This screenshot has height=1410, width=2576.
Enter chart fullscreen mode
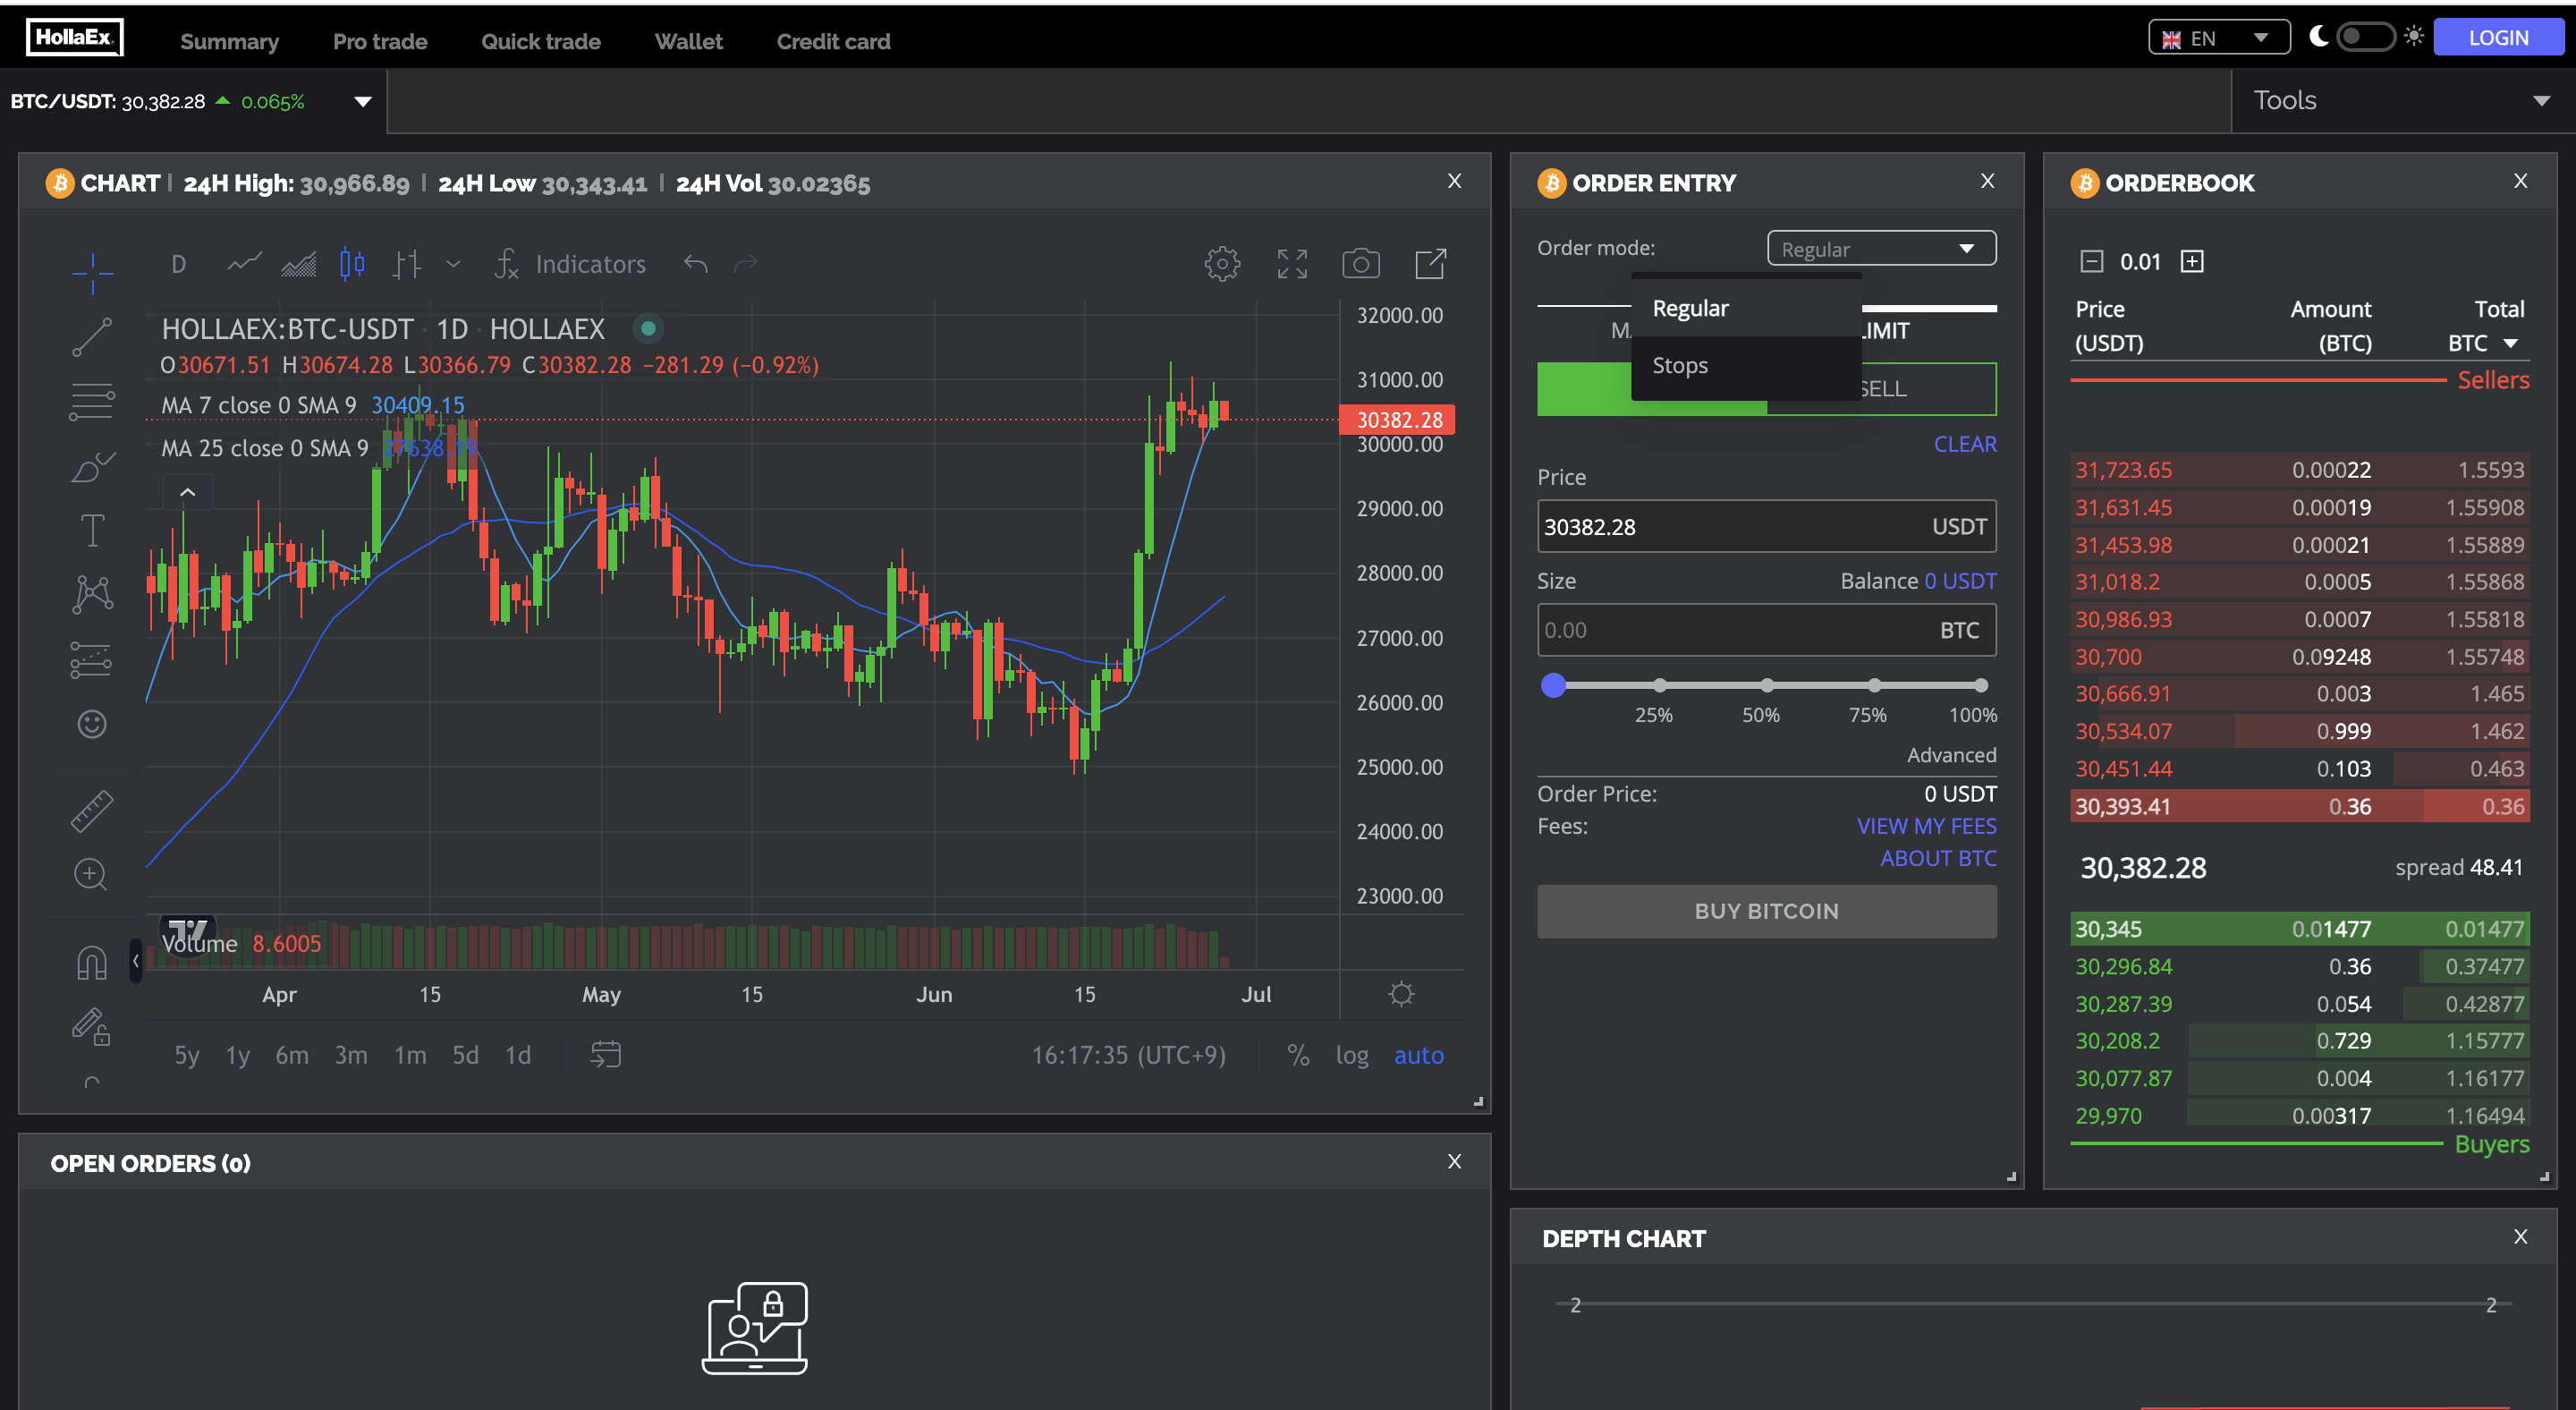coord(1291,264)
